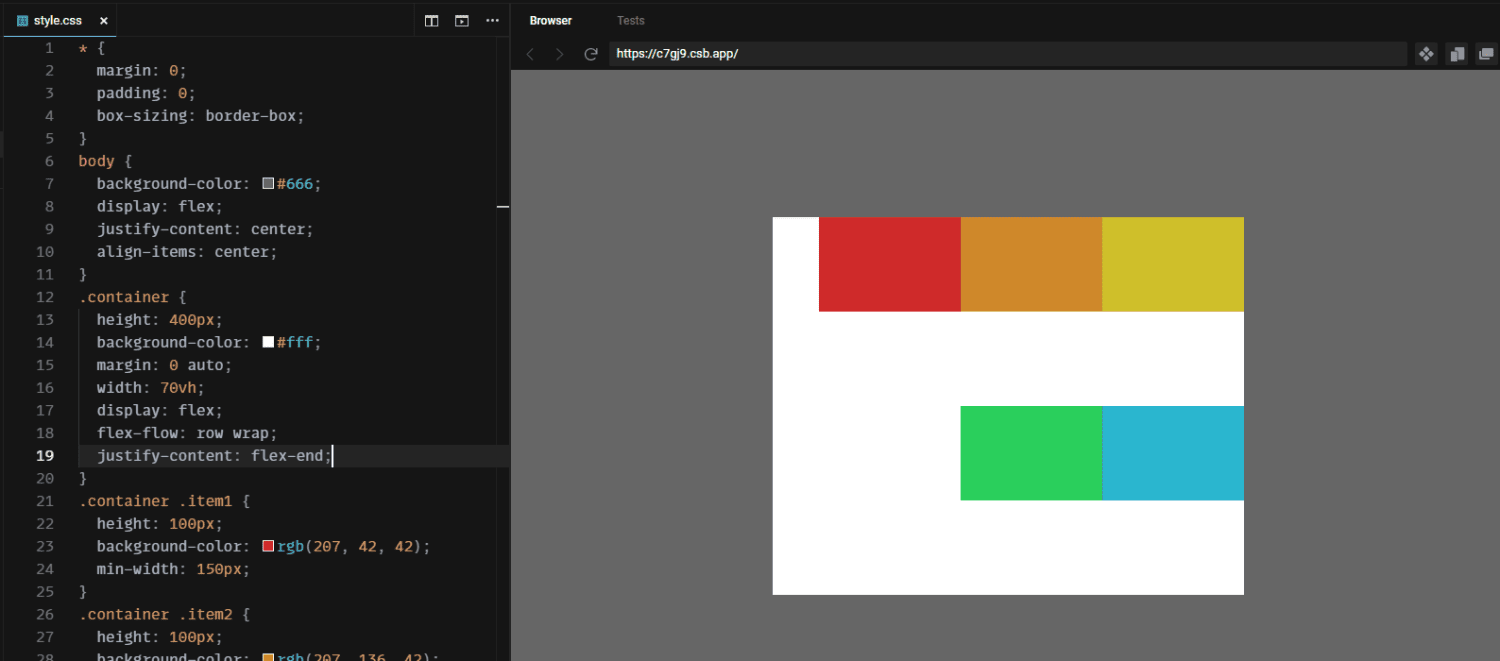Refresh the browser preview
The height and width of the screenshot is (661, 1500).
click(591, 54)
